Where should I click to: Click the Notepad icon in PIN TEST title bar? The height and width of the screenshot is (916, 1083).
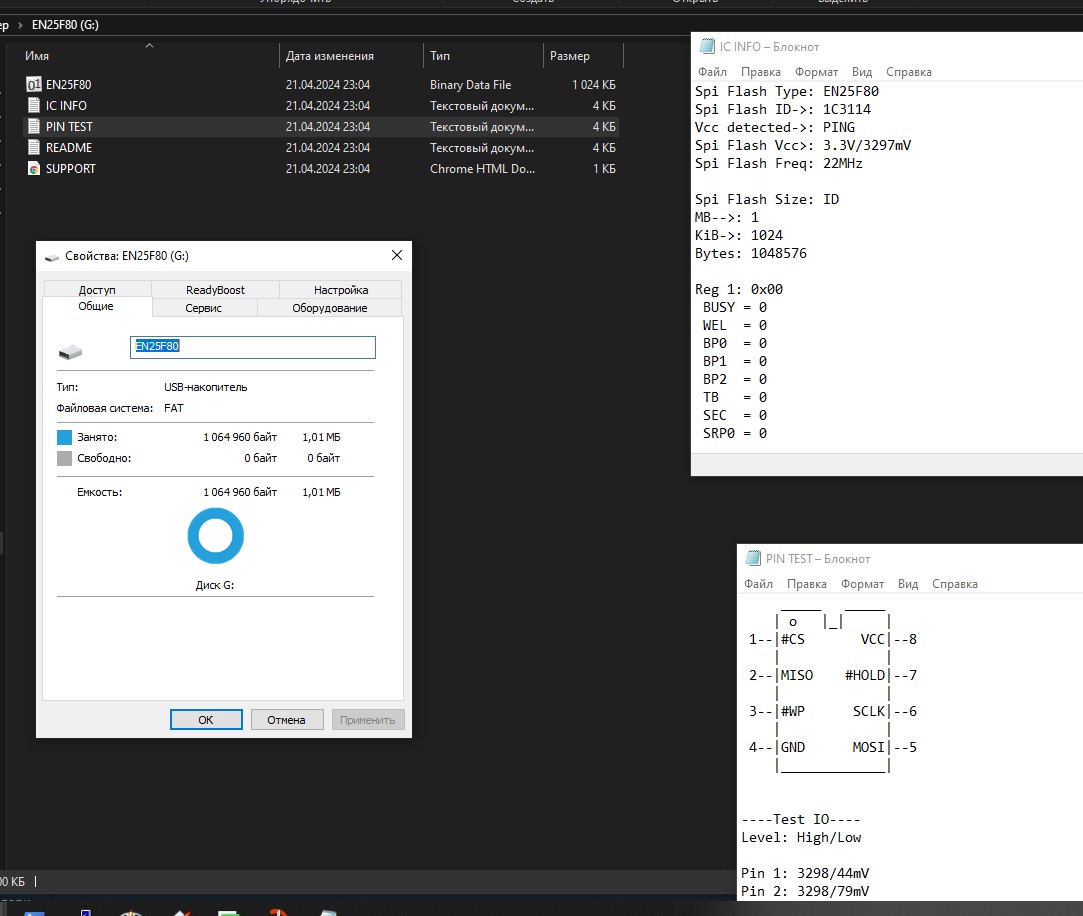(x=753, y=558)
